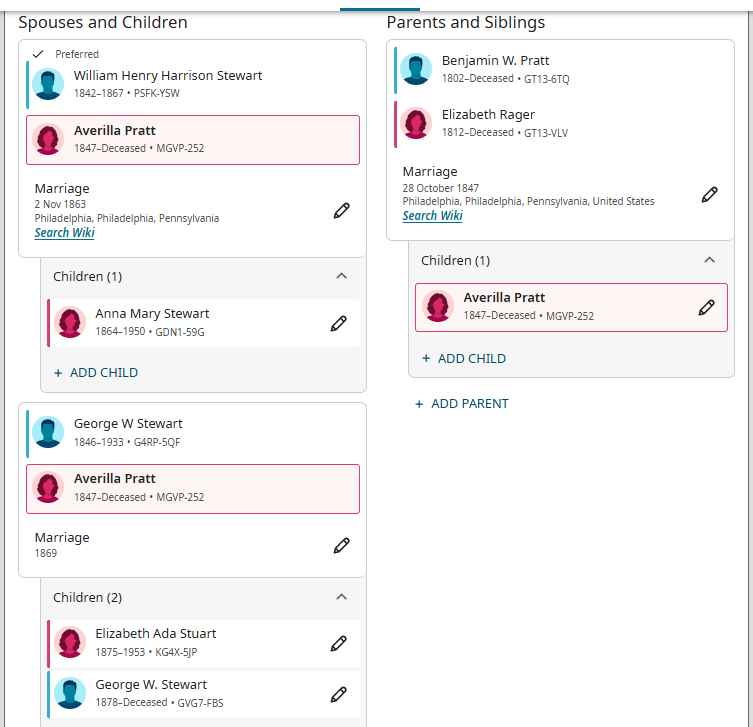The width and height of the screenshot is (753, 727).
Task: Click Add Parent button
Action: tap(462, 403)
